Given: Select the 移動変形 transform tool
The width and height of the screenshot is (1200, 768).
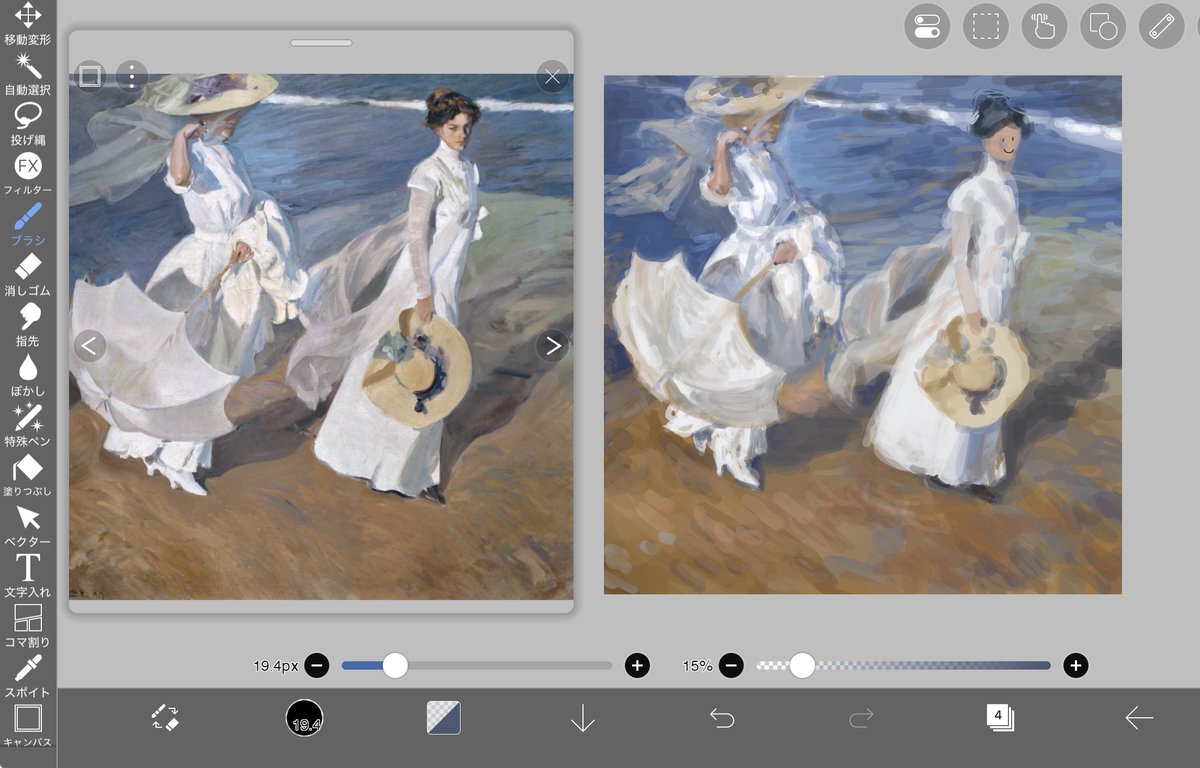Looking at the screenshot, I should 27,24.
